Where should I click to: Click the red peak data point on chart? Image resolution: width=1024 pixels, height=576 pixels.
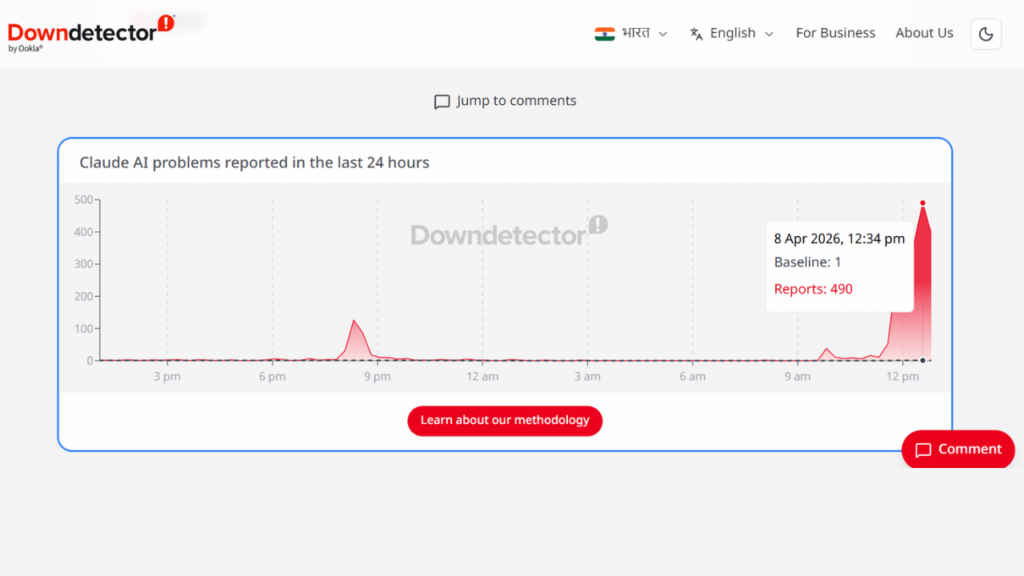pos(922,203)
